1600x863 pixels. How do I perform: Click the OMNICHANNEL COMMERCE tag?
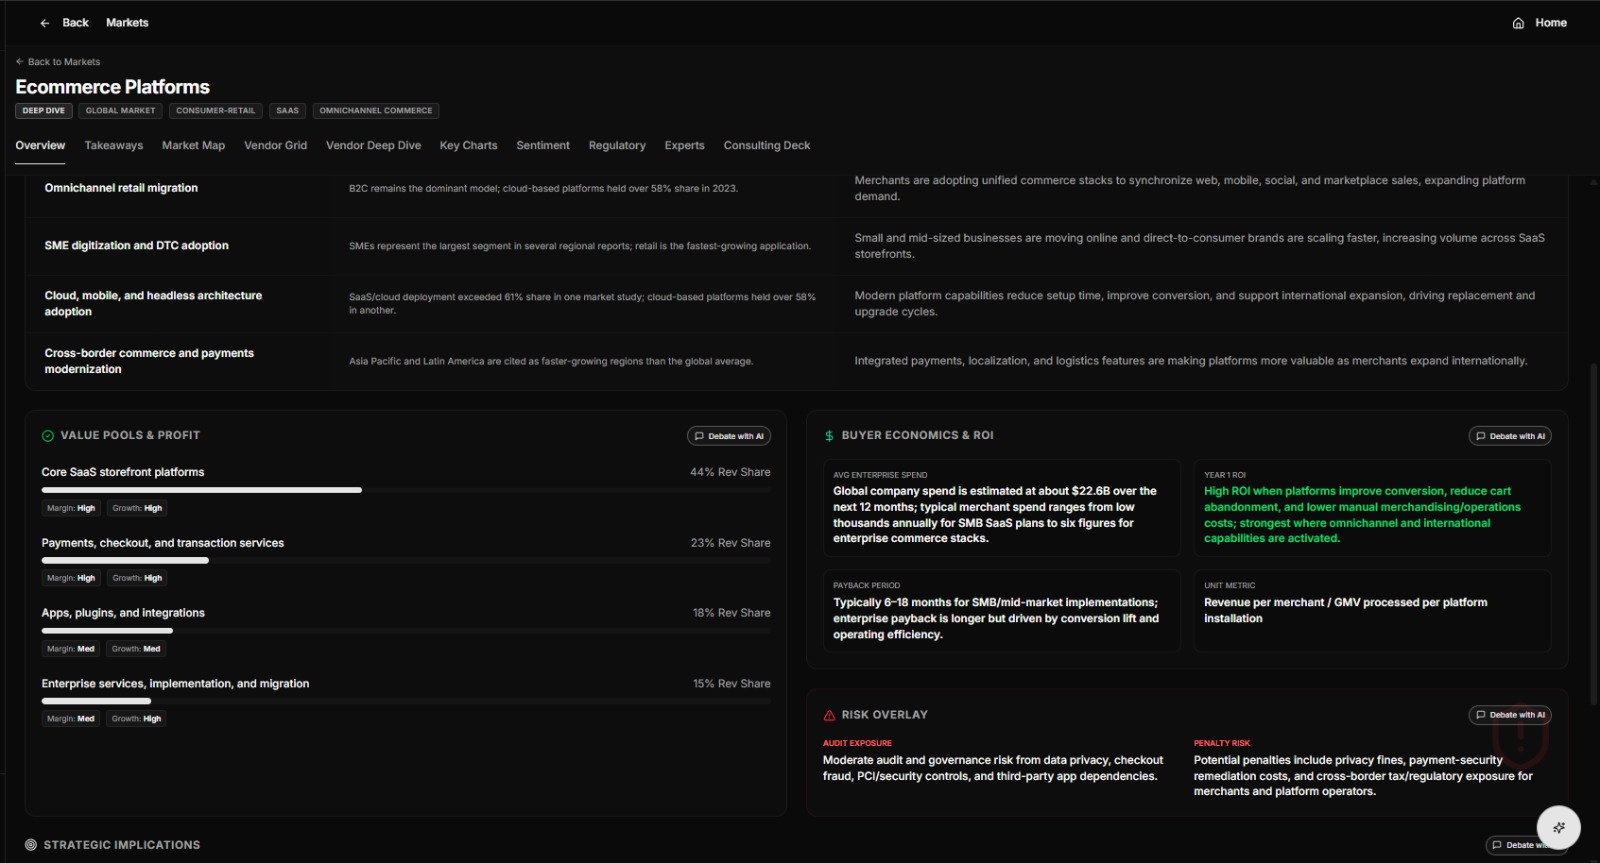coord(376,111)
